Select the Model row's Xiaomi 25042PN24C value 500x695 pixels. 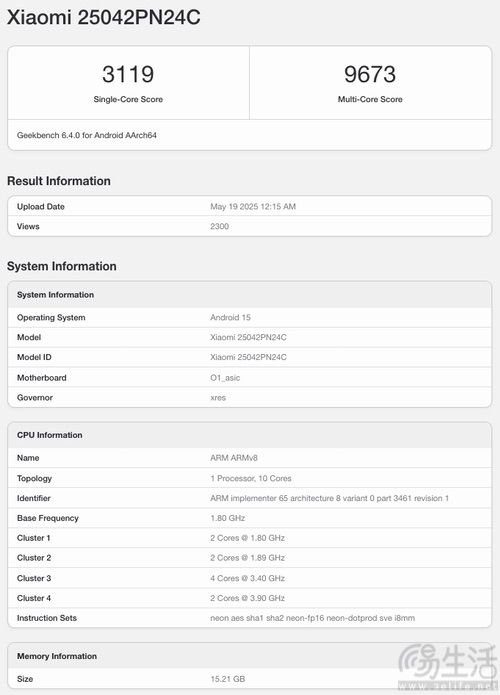pos(248,337)
